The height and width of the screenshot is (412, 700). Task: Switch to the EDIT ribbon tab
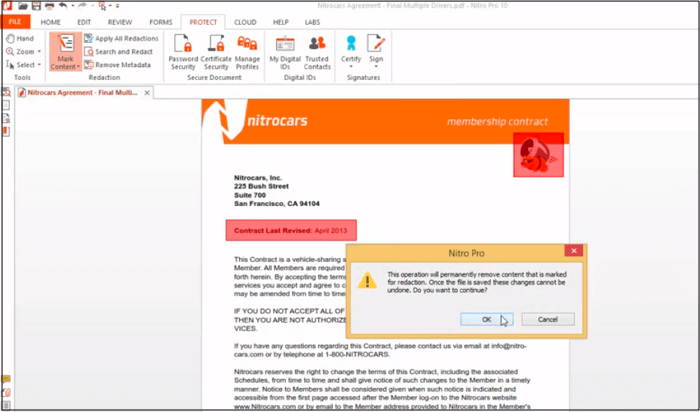click(x=84, y=22)
